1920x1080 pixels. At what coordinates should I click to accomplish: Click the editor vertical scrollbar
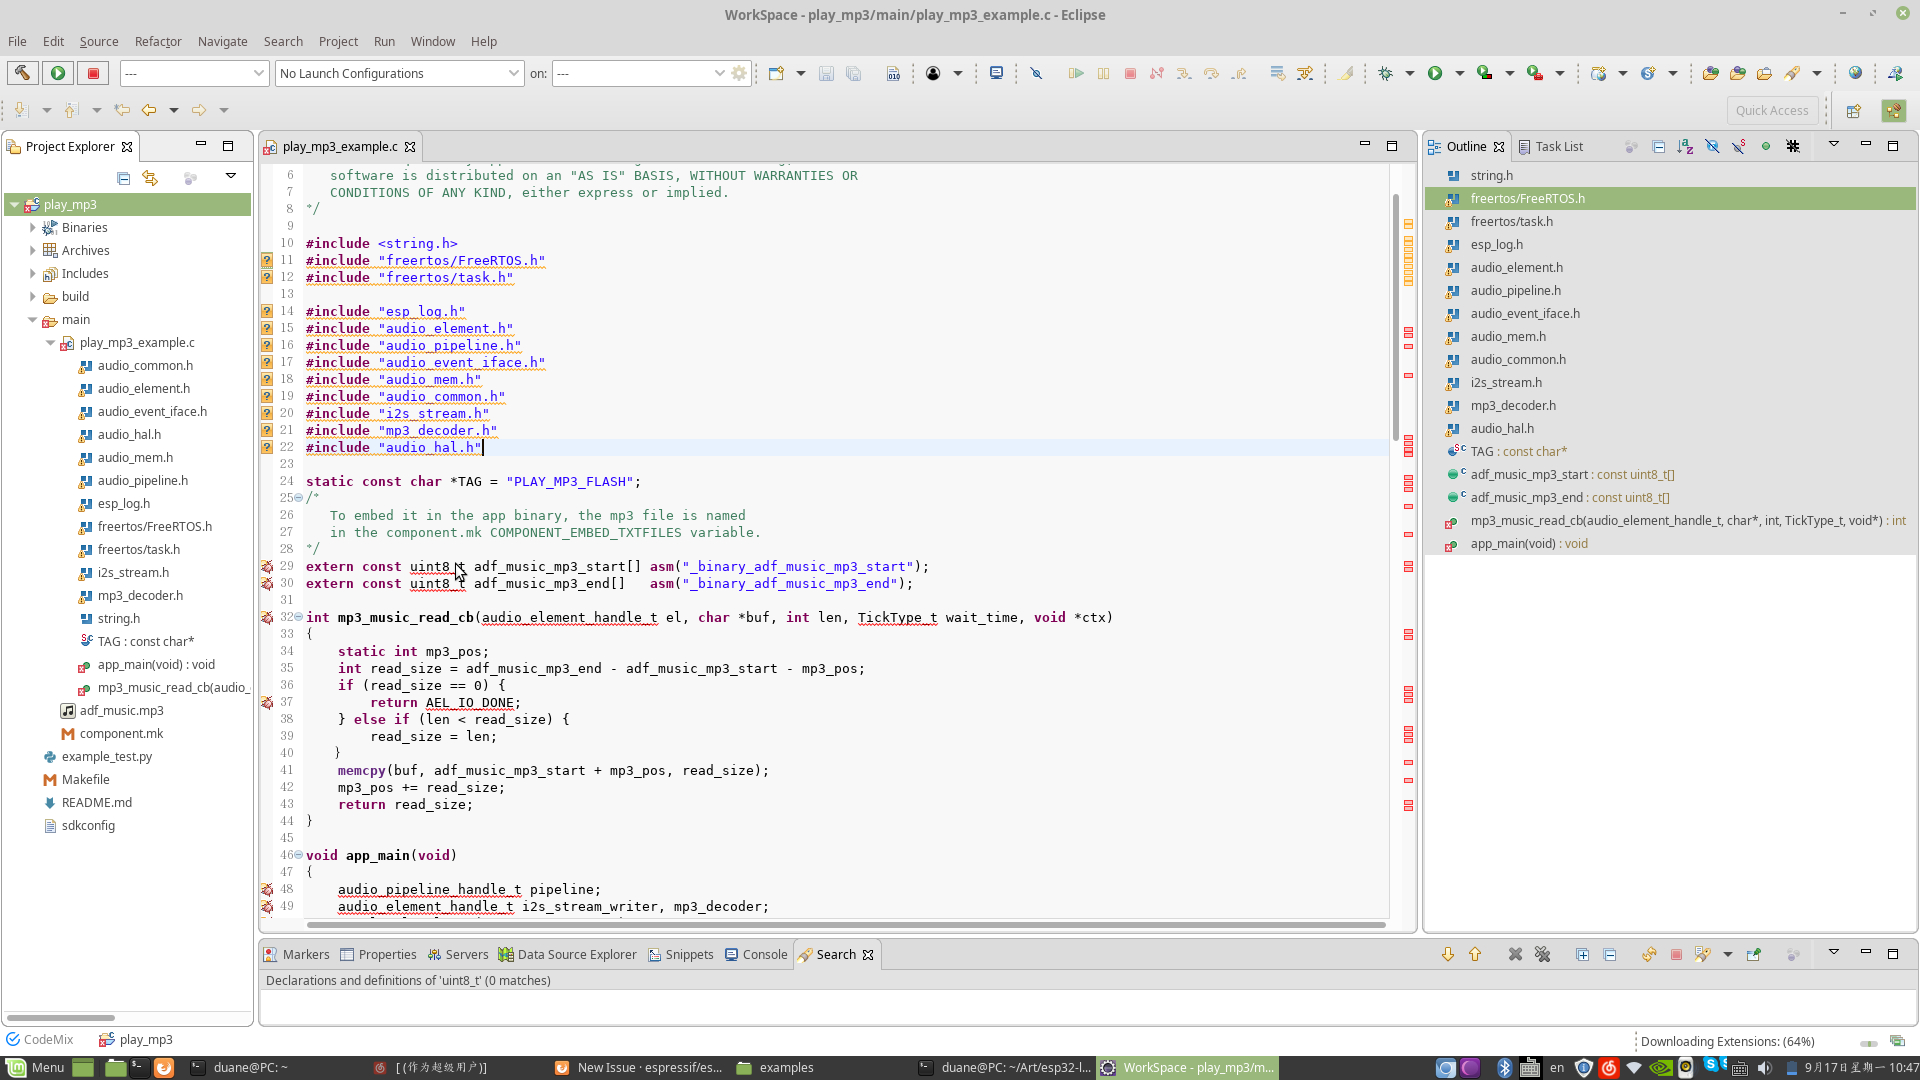(1396, 318)
